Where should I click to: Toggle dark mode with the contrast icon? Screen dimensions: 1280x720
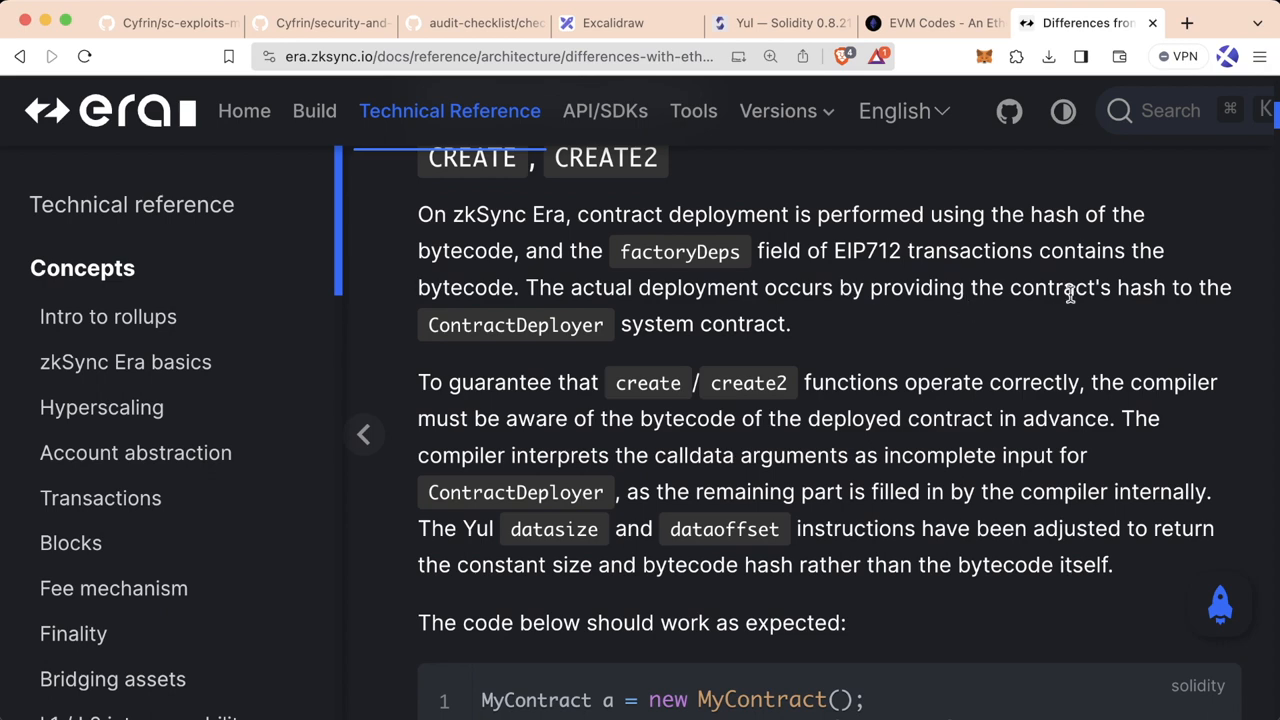point(1063,111)
